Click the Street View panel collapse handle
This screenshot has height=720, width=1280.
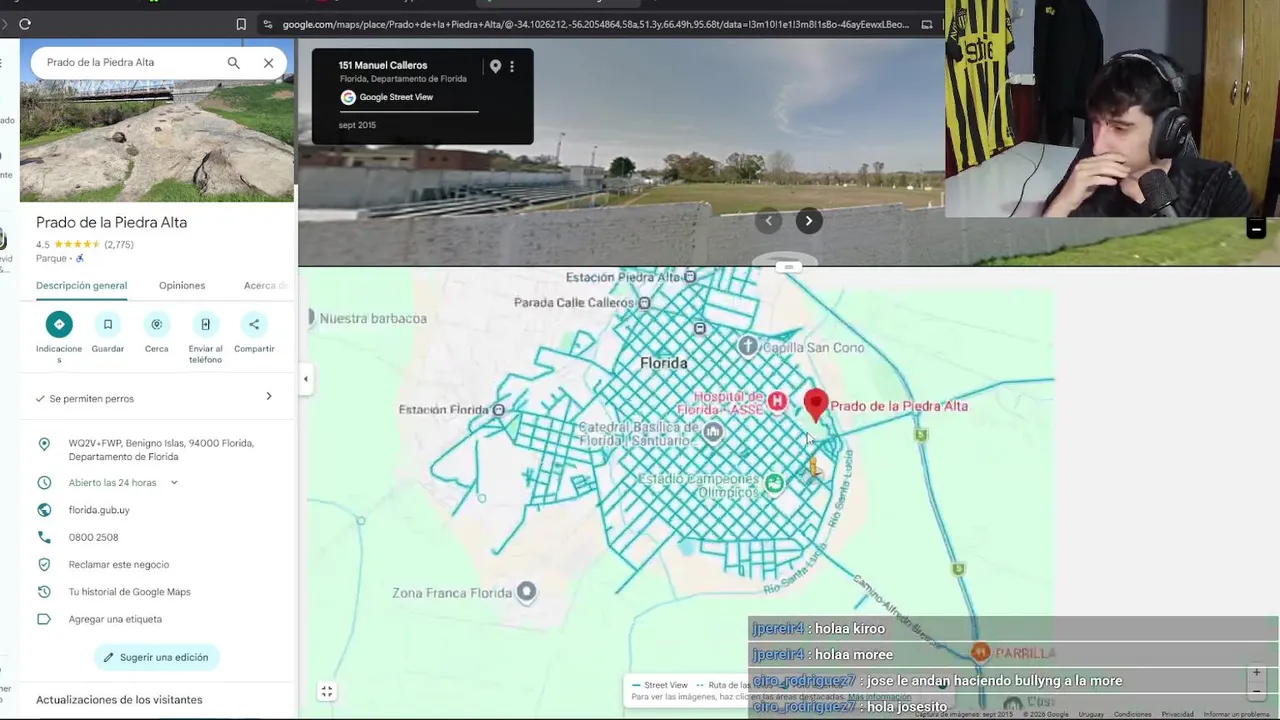[788, 266]
